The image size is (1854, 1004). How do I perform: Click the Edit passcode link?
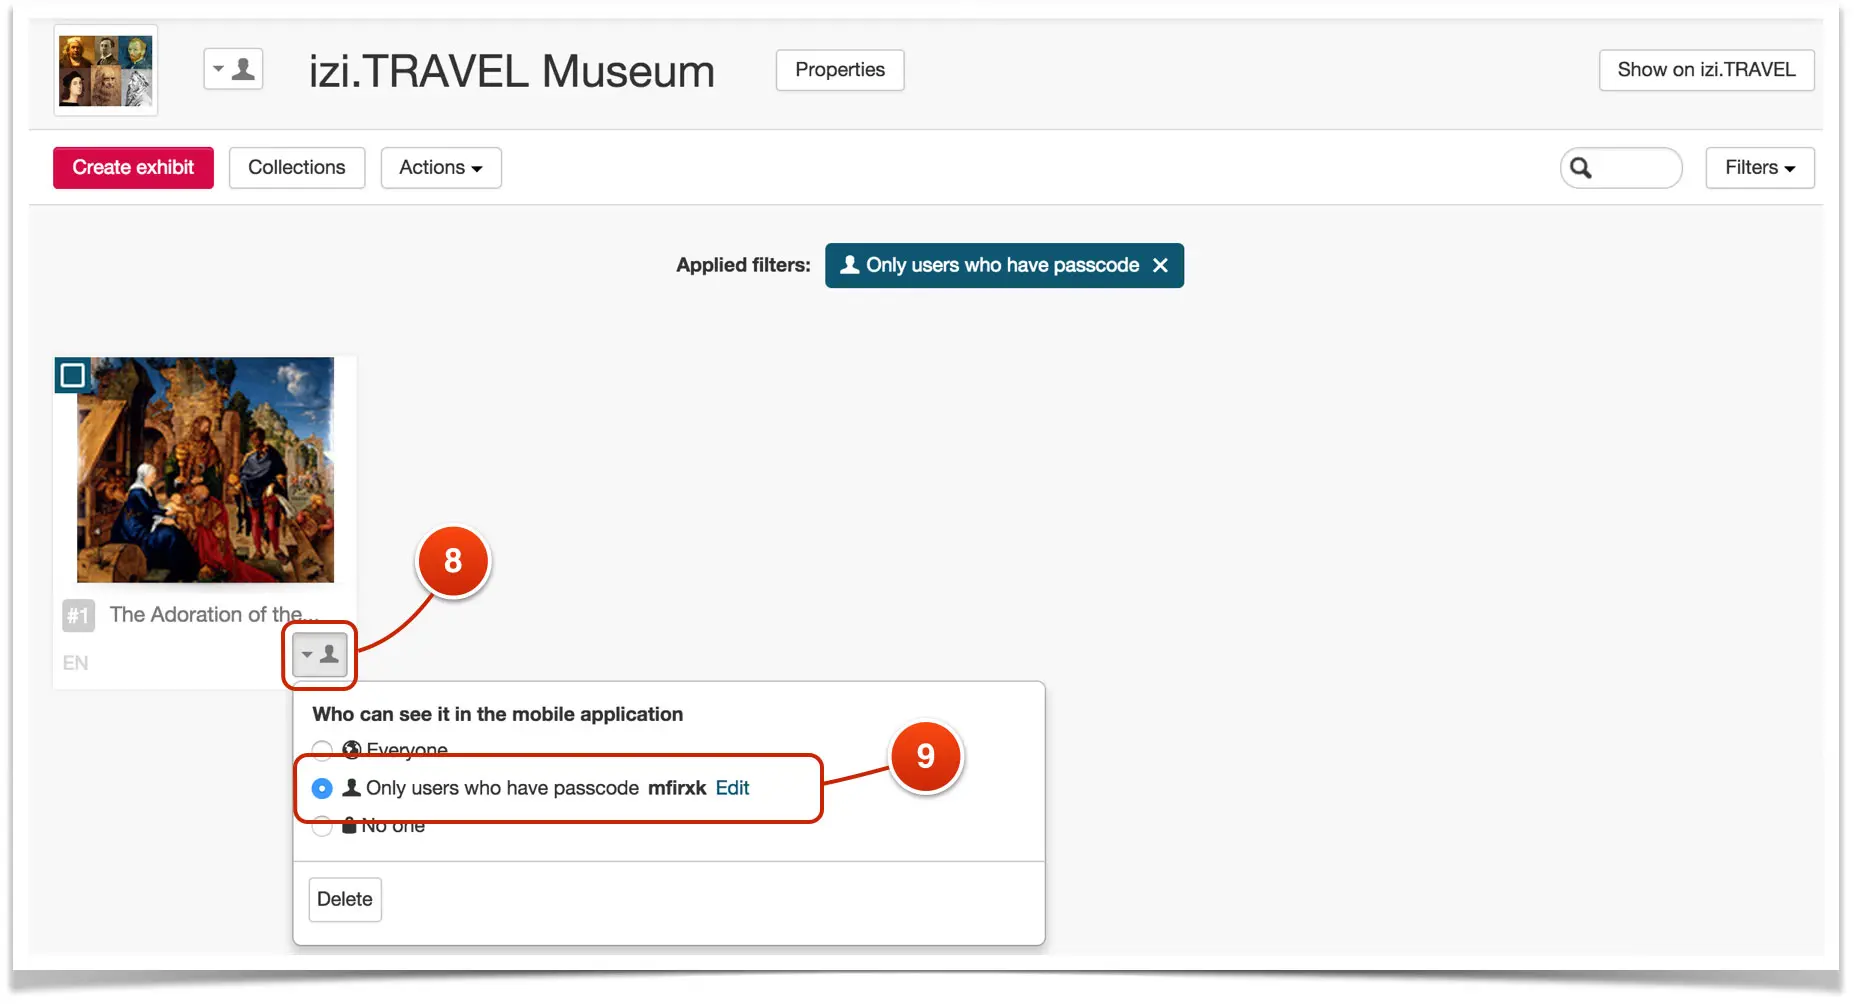(732, 788)
